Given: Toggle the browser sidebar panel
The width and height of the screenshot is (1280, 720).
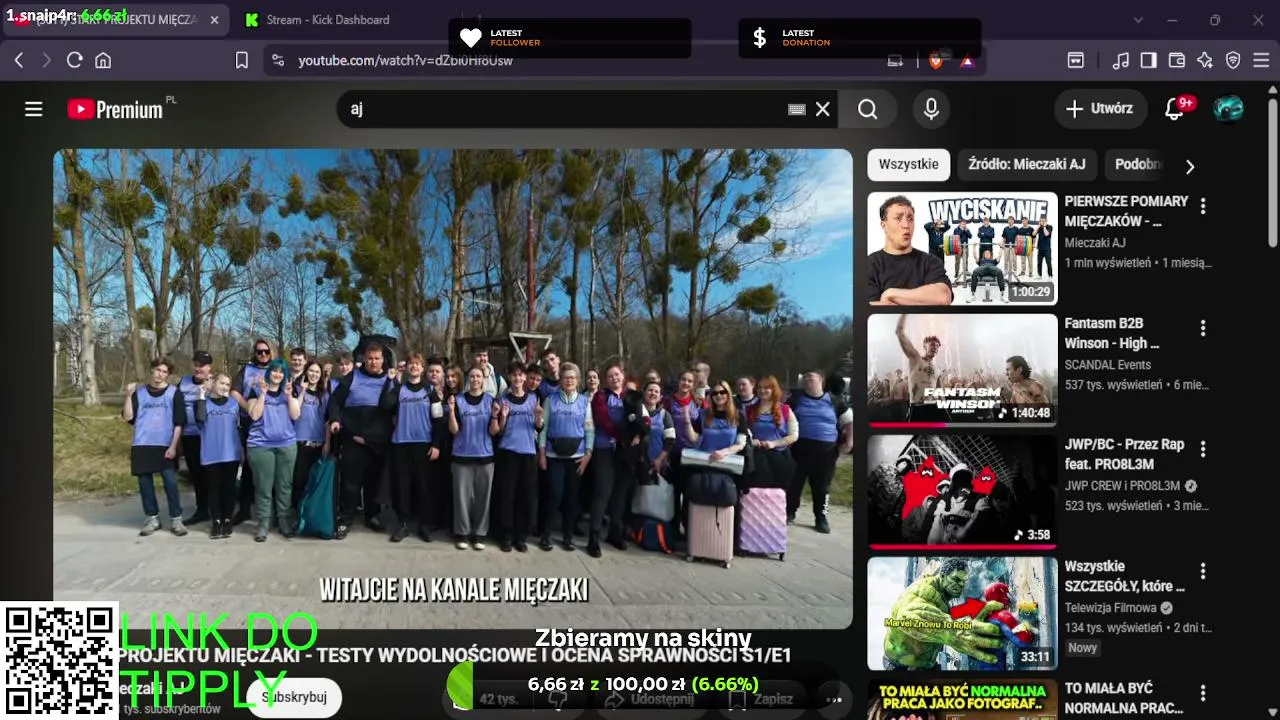Looking at the screenshot, I should tap(1149, 61).
